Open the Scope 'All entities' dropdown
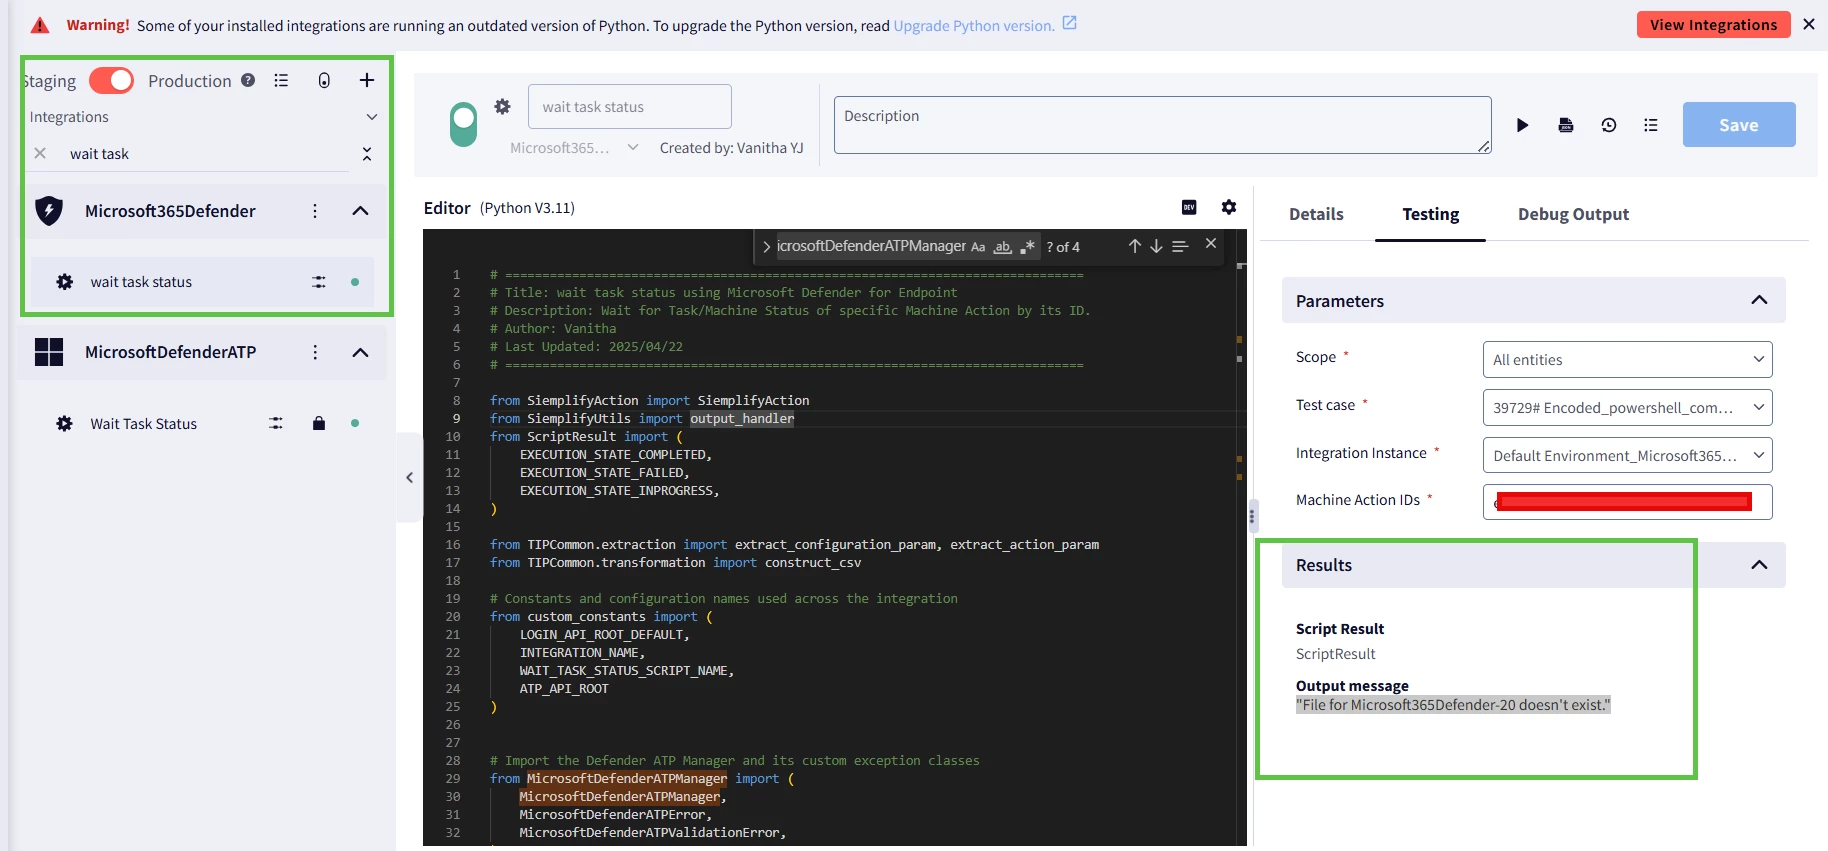 (x=1627, y=360)
